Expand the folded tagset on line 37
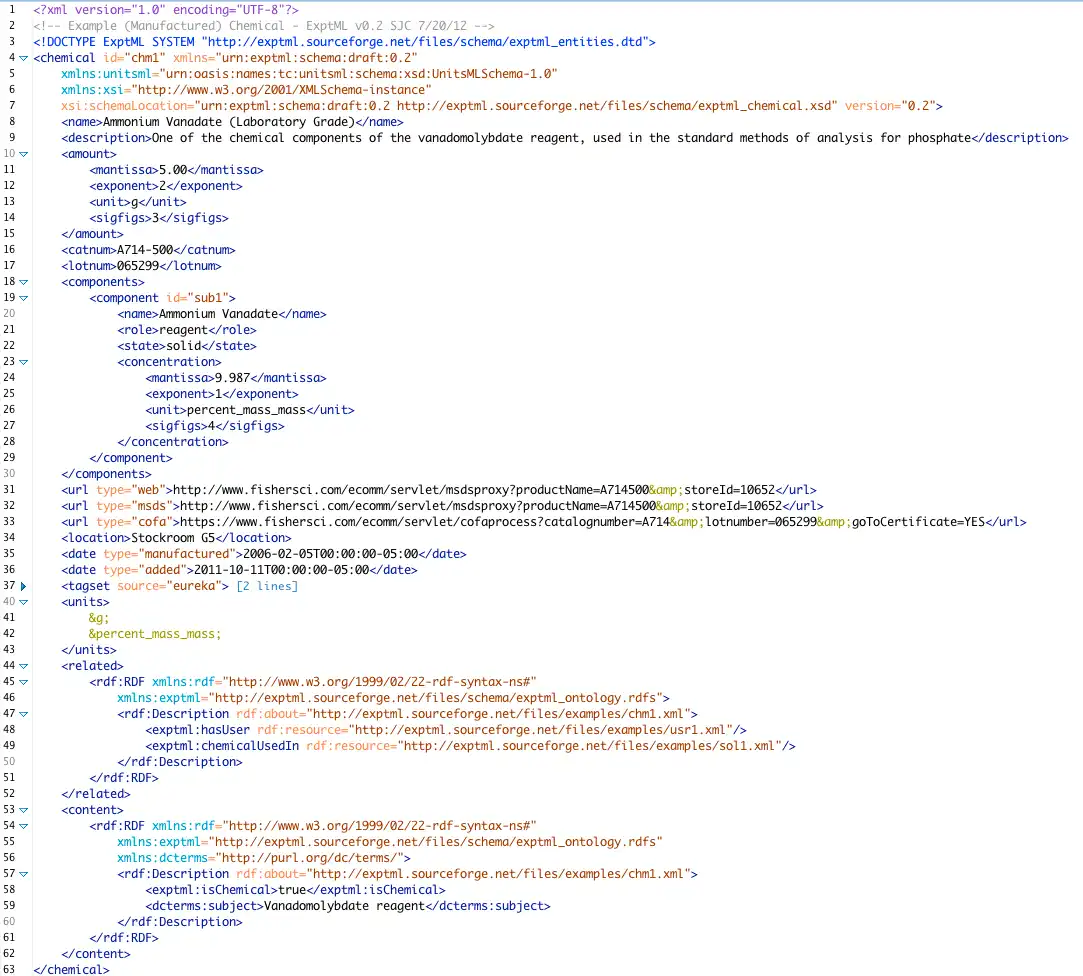 pos(23,586)
